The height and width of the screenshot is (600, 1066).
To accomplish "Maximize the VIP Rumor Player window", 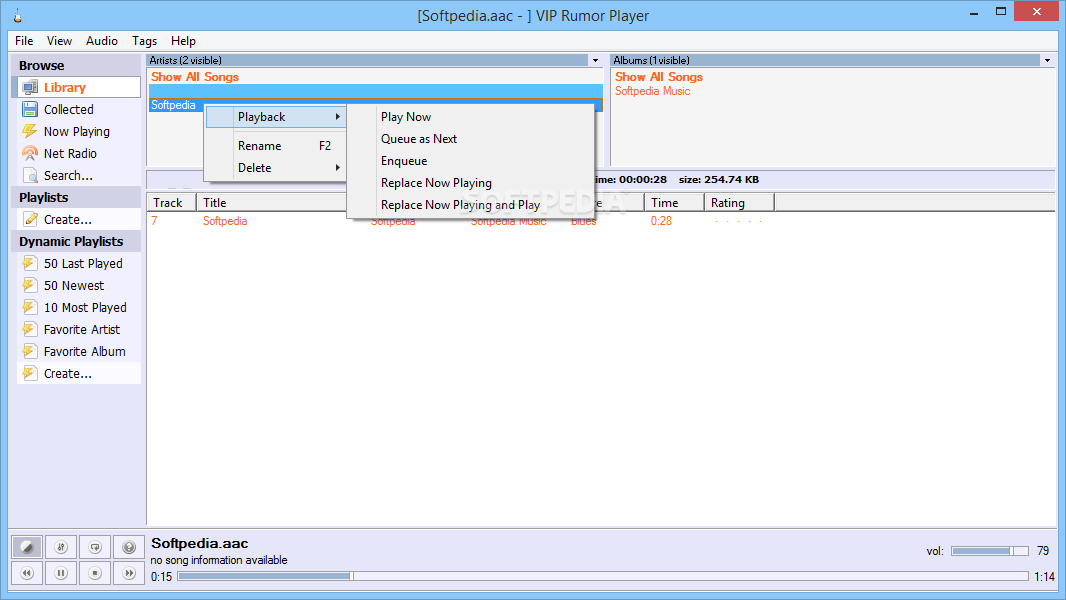I will point(1001,12).
